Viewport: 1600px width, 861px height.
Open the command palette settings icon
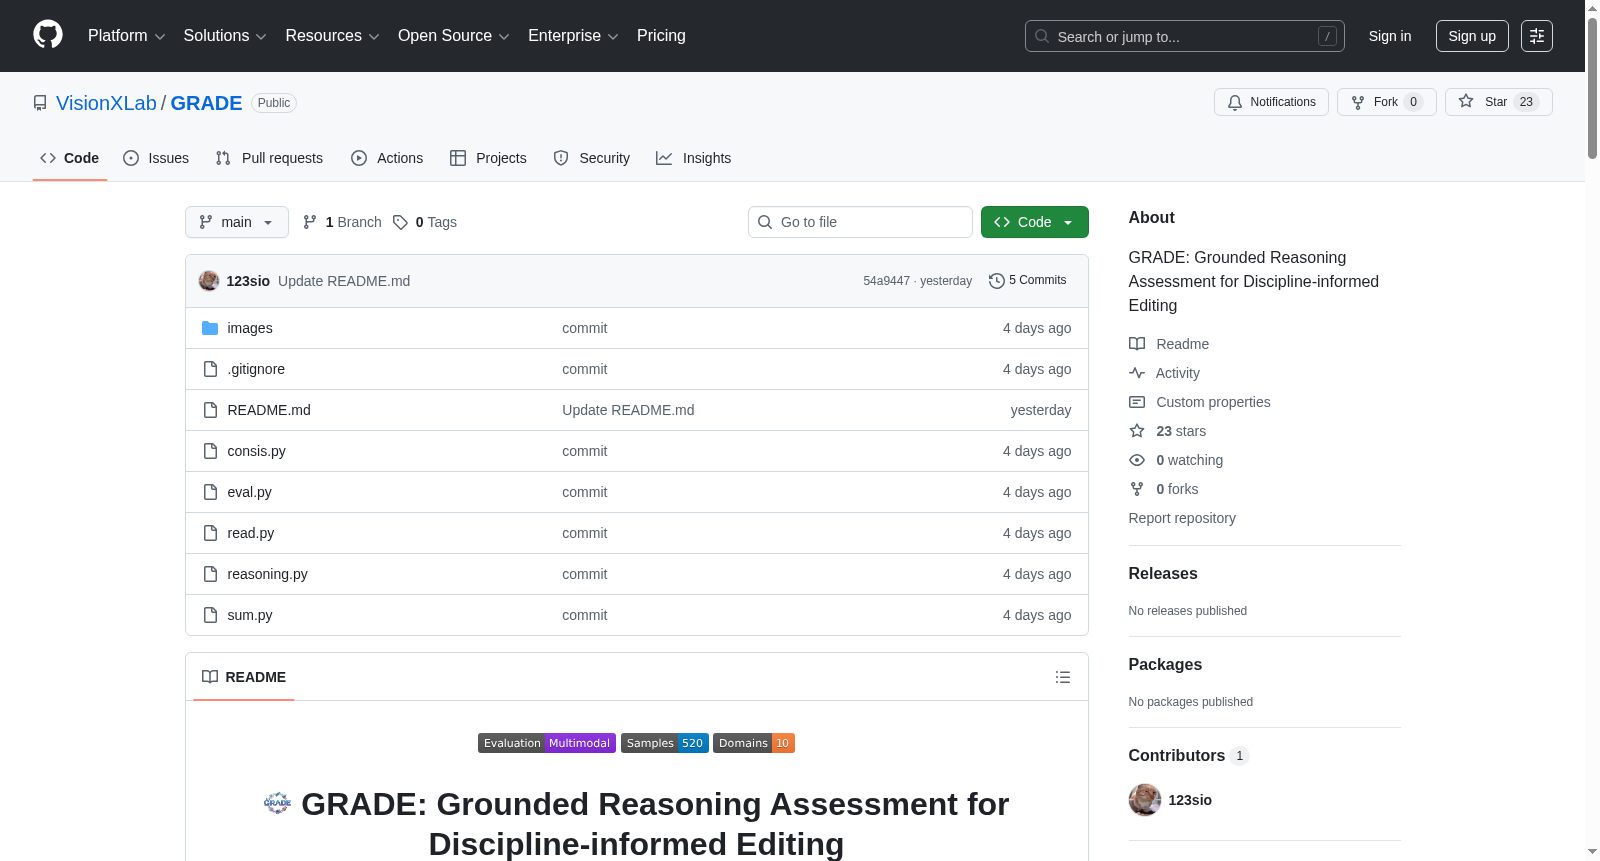(1536, 36)
